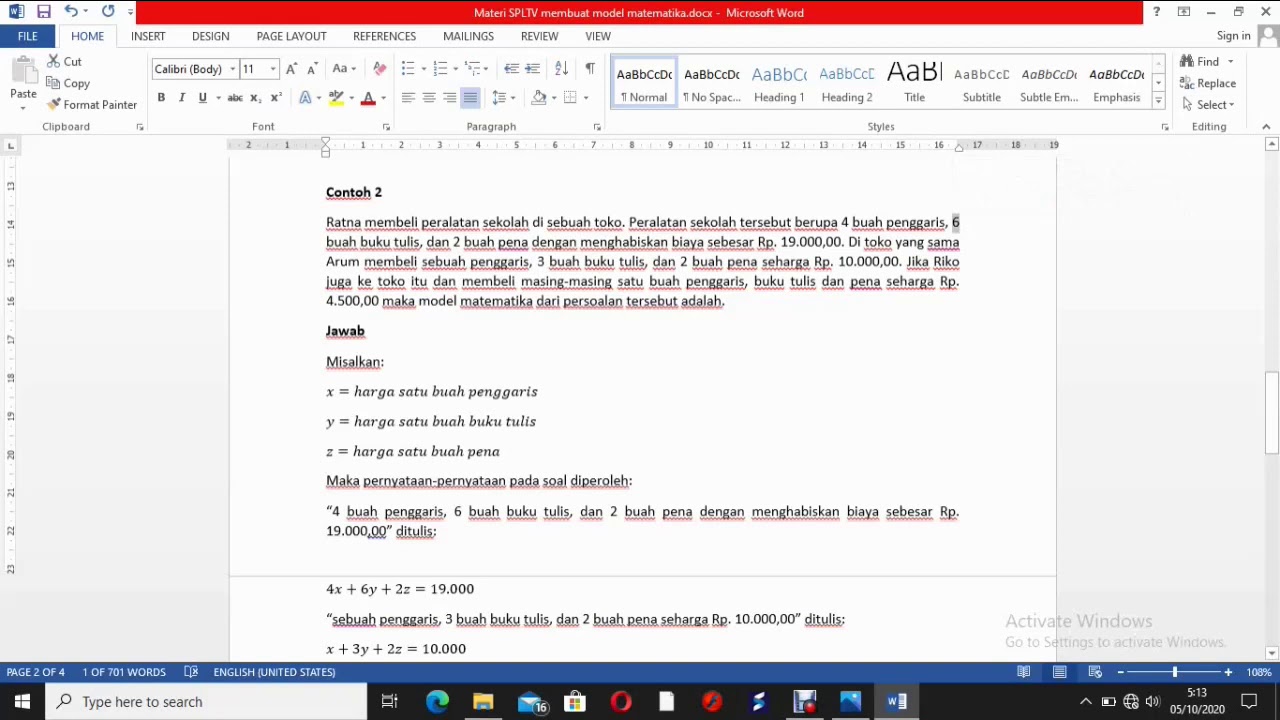This screenshot has width=1280, height=720.
Task: Open Microsoft Edge from taskbar
Action: [x=437, y=702]
